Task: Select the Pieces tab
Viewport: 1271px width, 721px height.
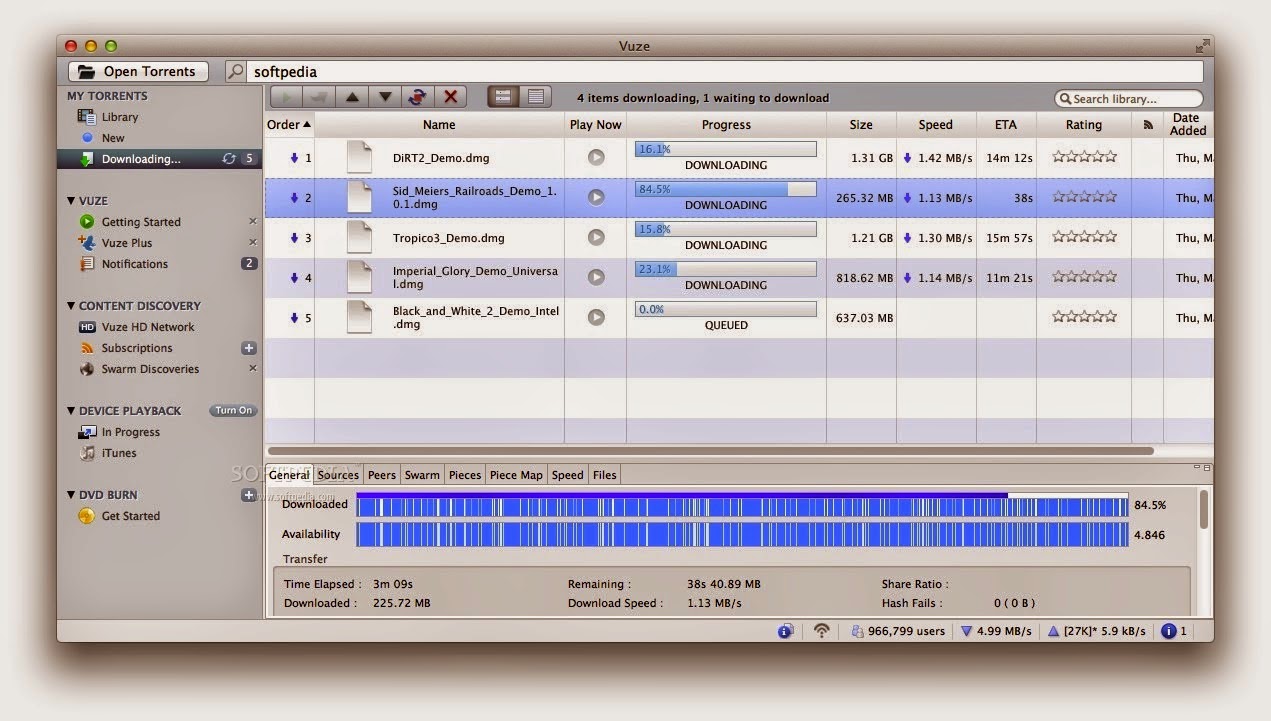Action: point(465,475)
